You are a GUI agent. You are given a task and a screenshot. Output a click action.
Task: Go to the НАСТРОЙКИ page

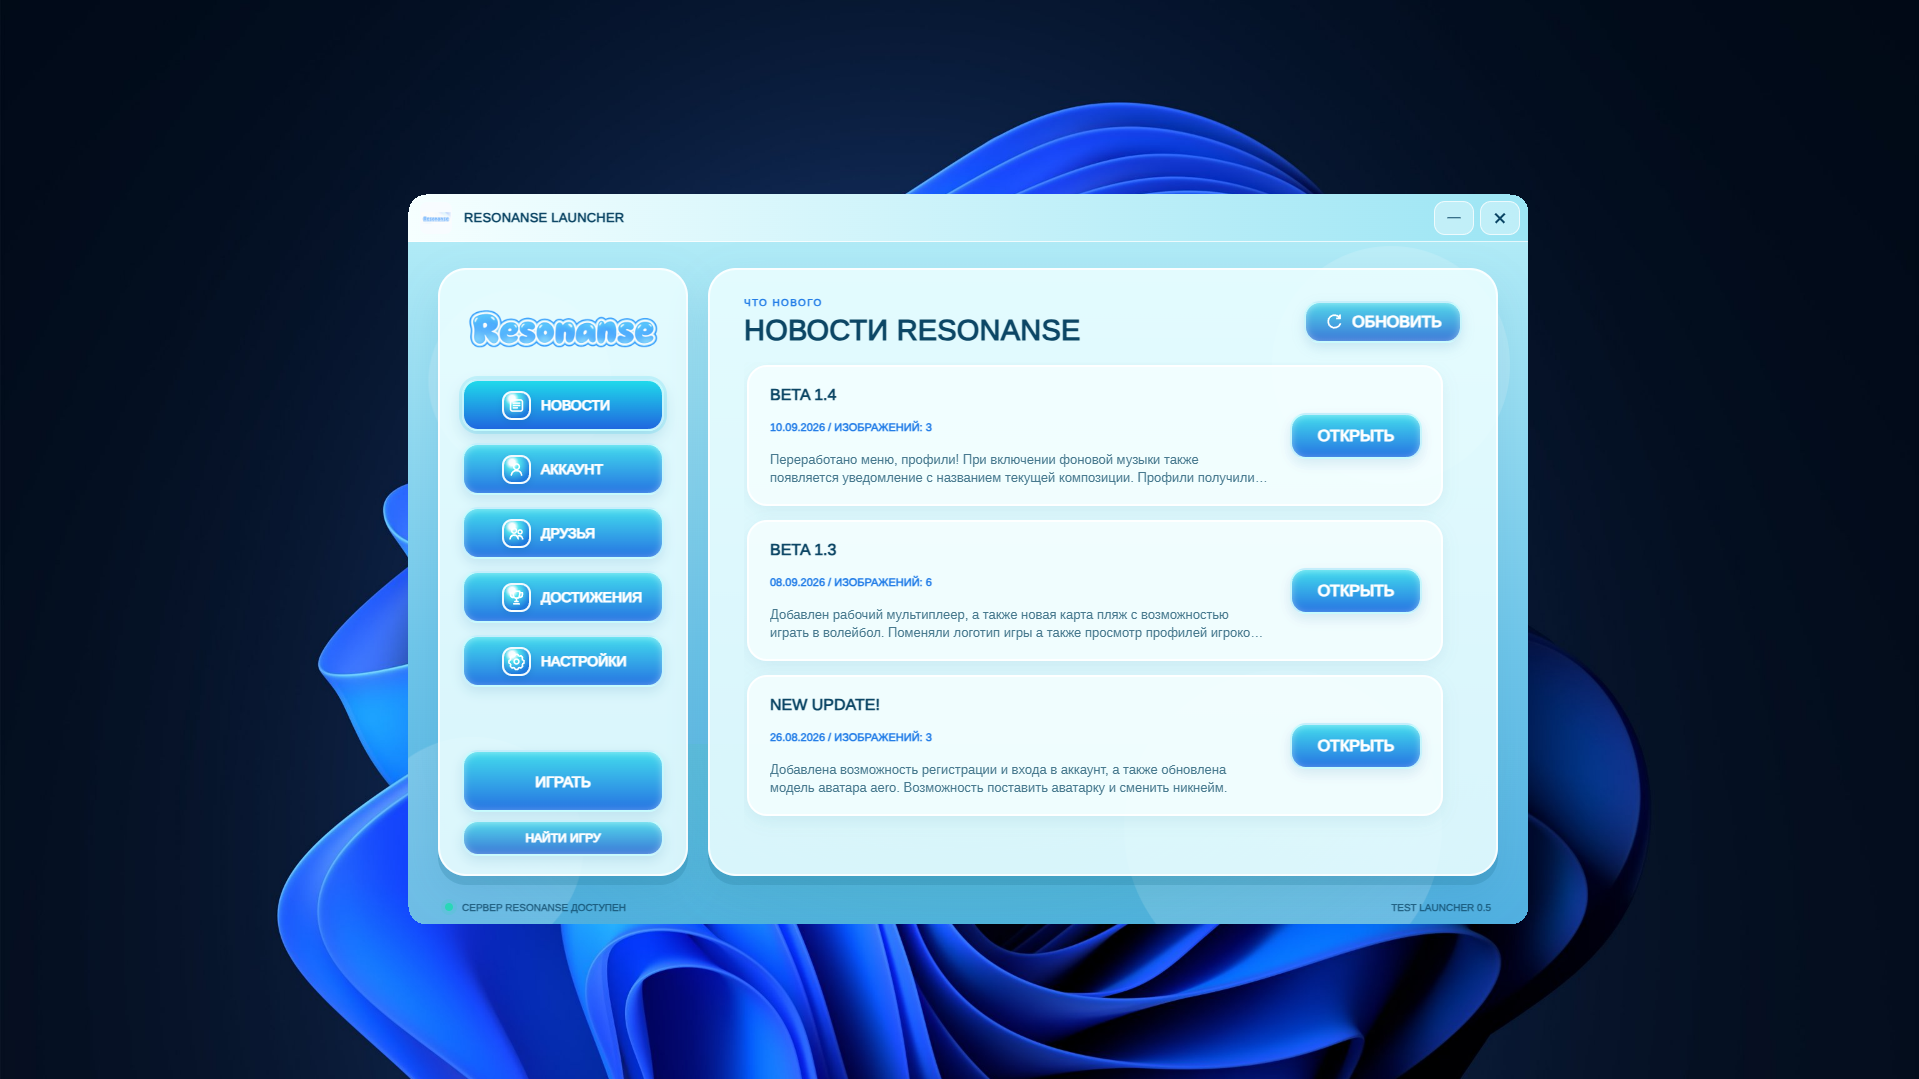[x=563, y=661]
